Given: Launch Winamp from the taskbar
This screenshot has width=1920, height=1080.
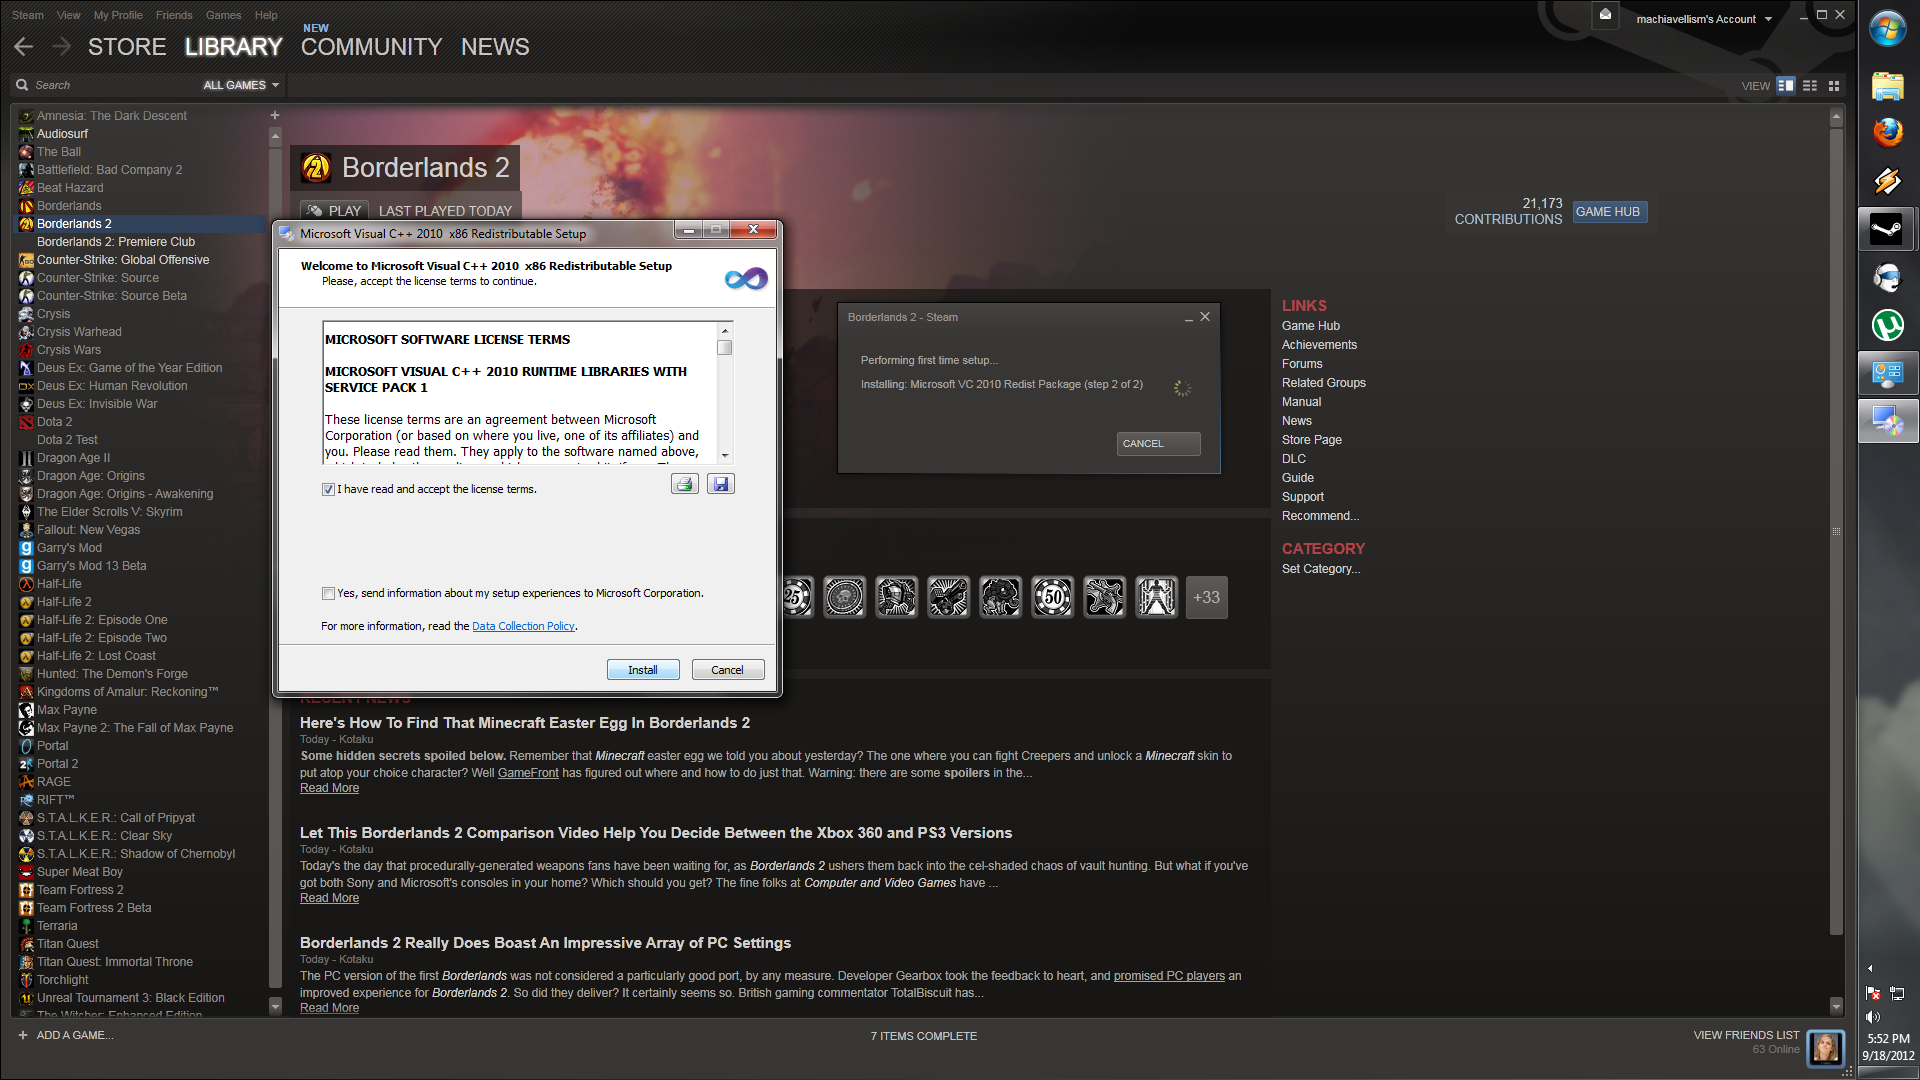Looking at the screenshot, I should point(1888,182).
